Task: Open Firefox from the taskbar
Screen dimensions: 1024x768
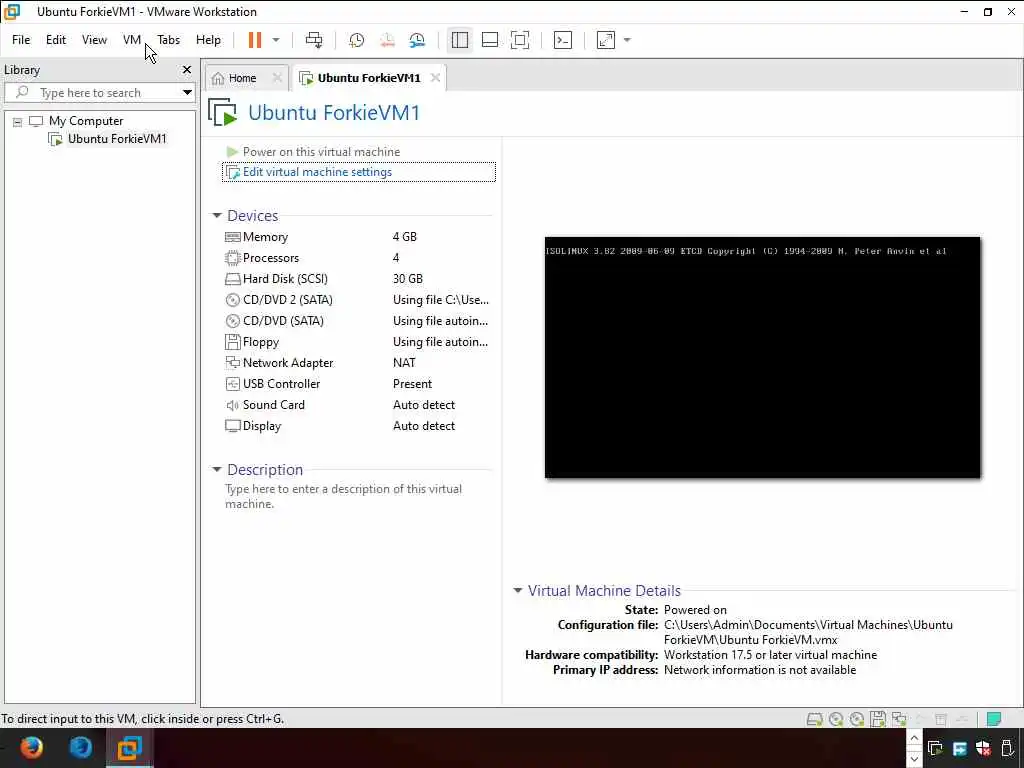Action: [x=31, y=747]
